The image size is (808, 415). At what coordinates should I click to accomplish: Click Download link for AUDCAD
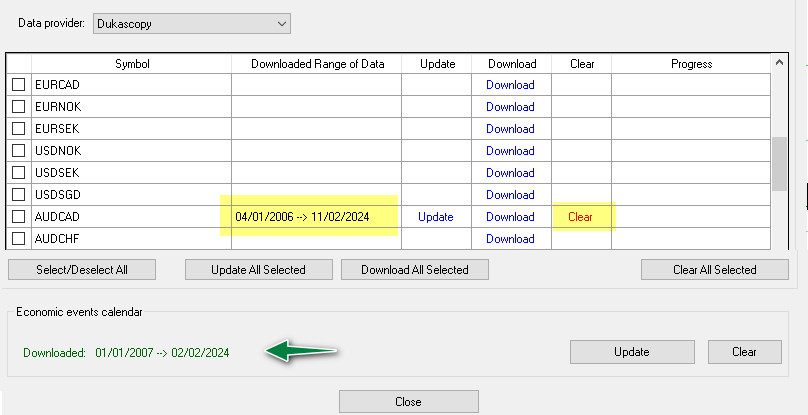[510, 217]
